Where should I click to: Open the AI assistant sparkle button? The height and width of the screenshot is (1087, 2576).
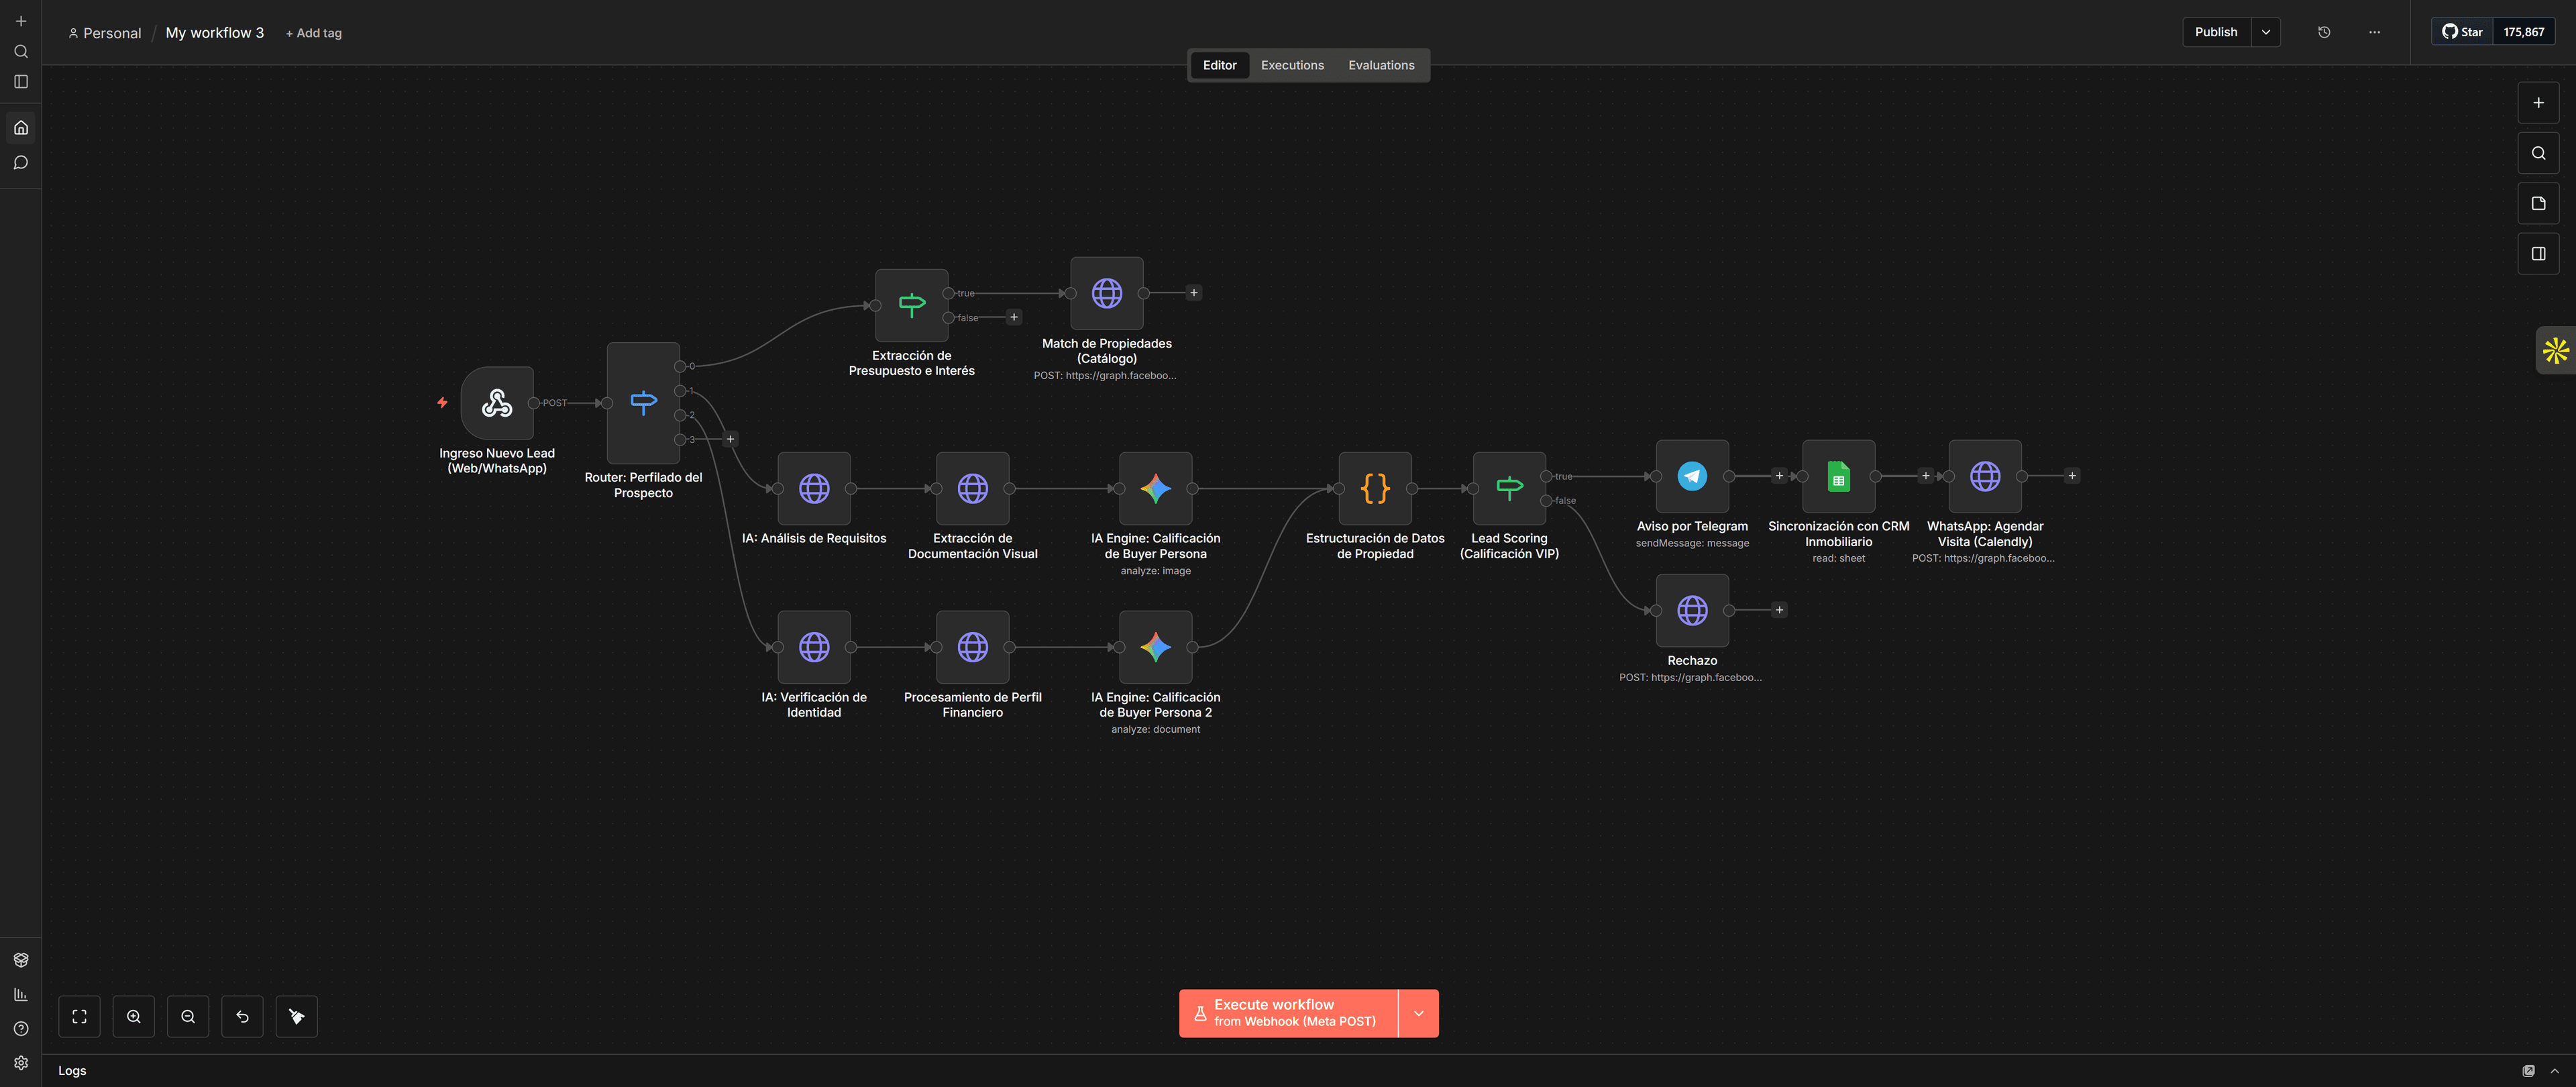[x=2555, y=350]
